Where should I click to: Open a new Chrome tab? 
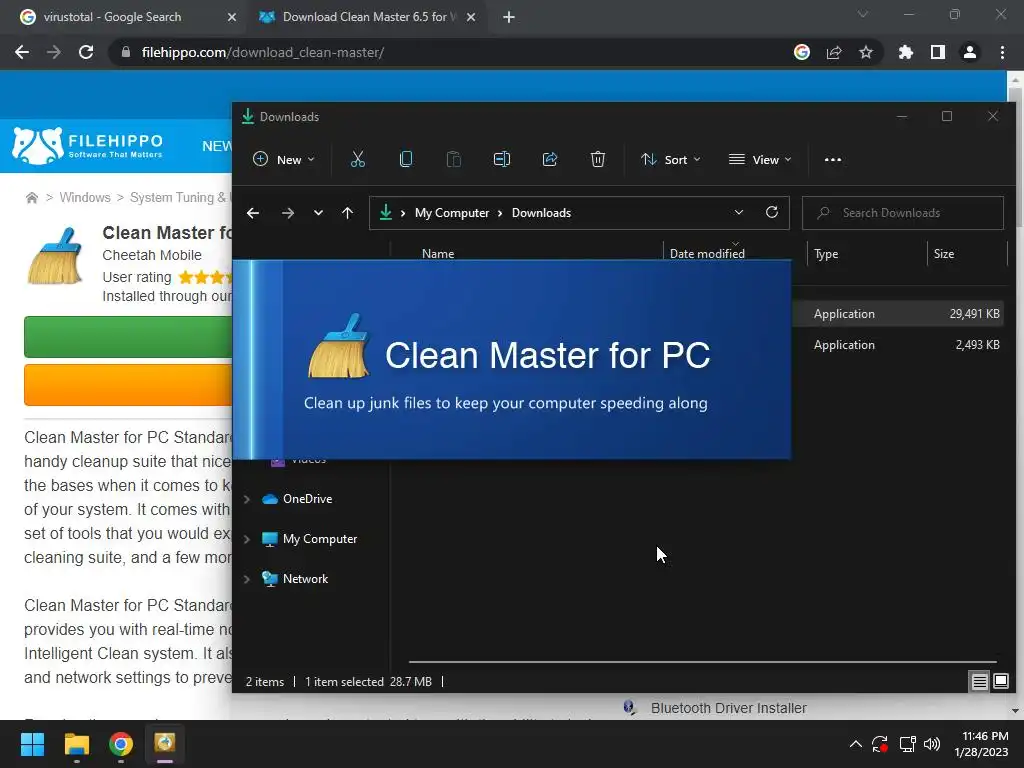tap(509, 17)
